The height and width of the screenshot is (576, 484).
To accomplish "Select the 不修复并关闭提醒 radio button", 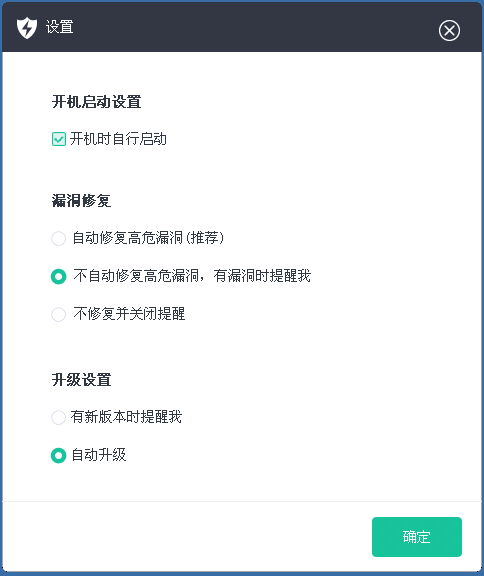I will 58,314.
